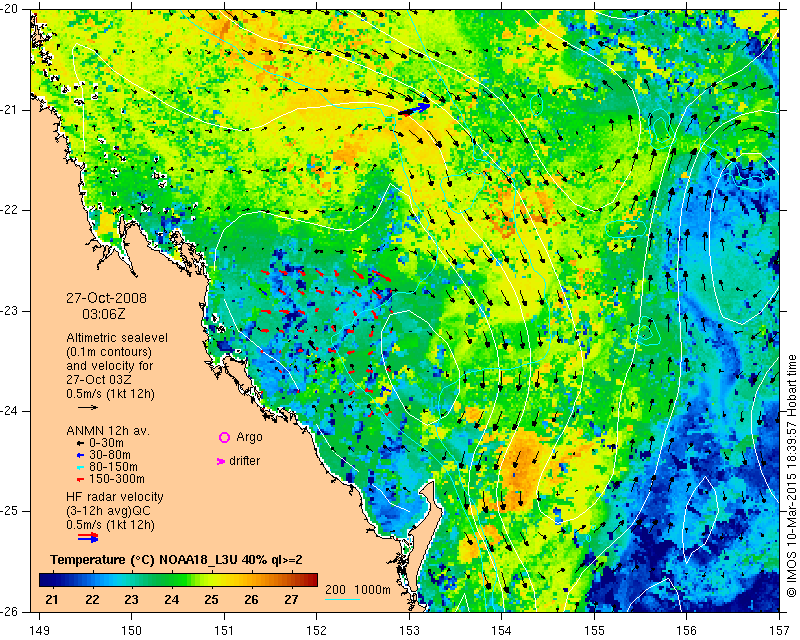
Task: Click longitude axis label 153
Action: (409, 631)
